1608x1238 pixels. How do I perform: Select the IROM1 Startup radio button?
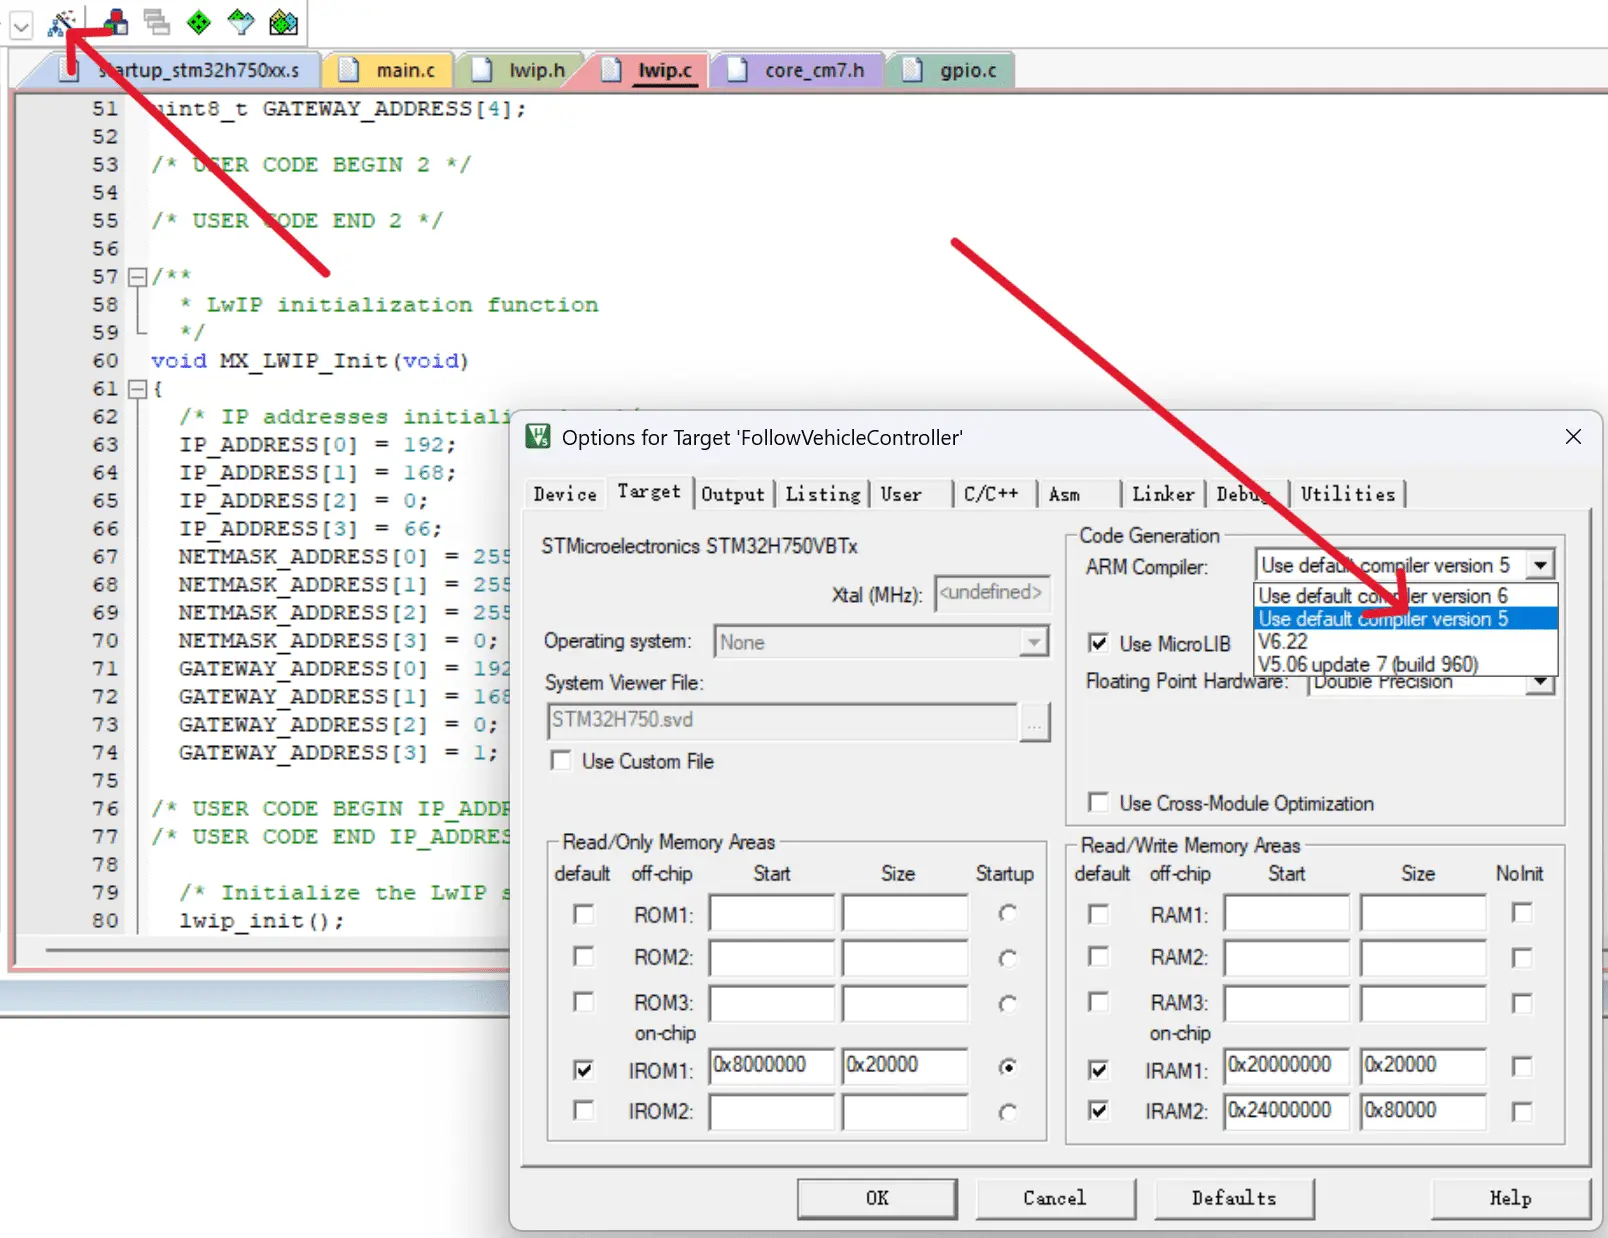pyautogui.click(x=1008, y=1067)
